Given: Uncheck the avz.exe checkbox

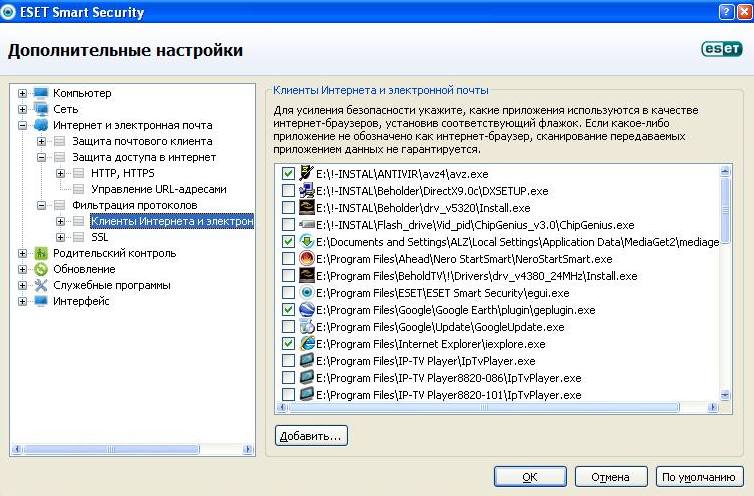Looking at the screenshot, I should [x=288, y=174].
